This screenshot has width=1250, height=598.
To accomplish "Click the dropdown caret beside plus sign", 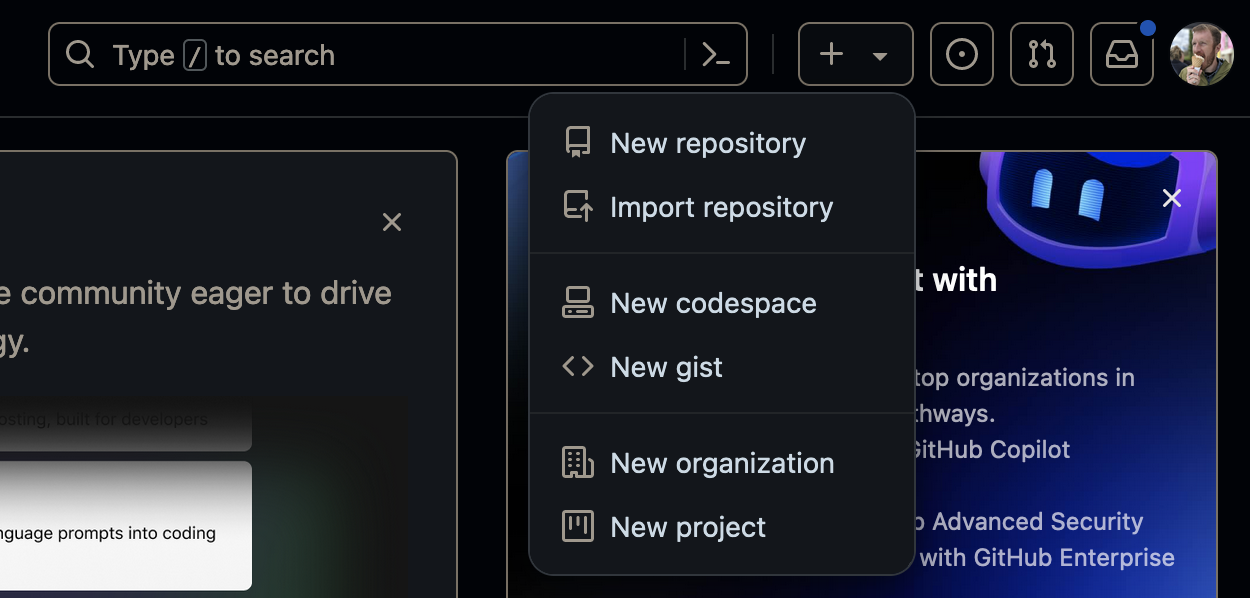I will click(880, 56).
